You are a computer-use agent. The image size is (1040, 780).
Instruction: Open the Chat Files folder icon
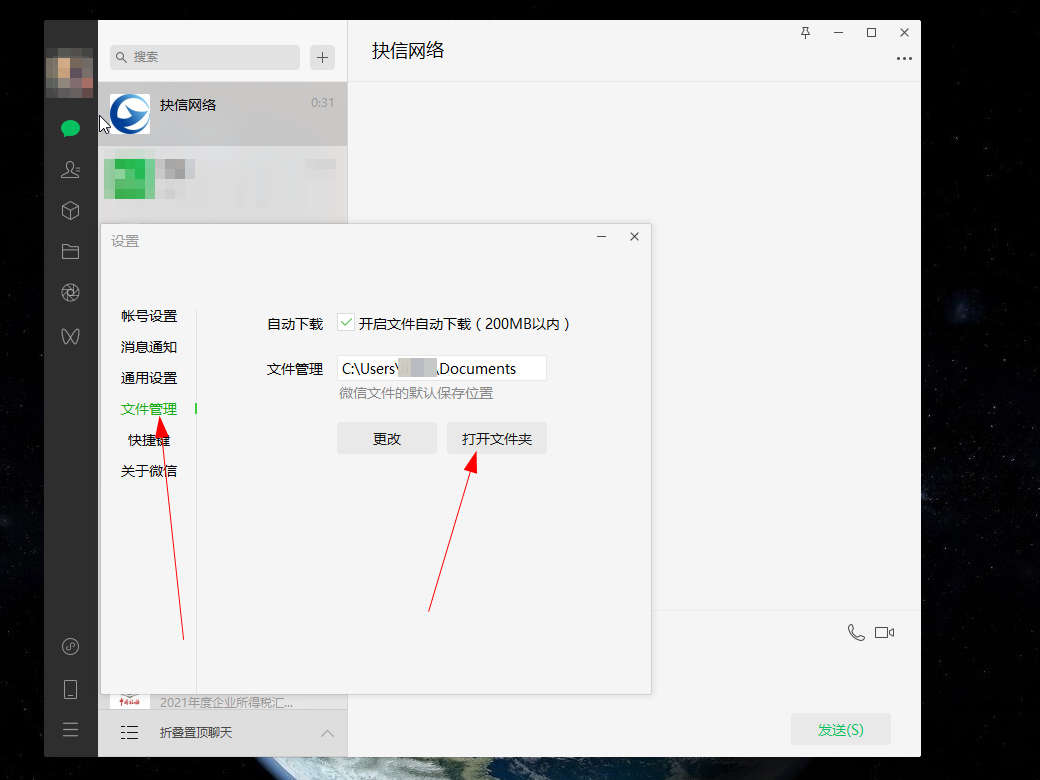[70, 251]
